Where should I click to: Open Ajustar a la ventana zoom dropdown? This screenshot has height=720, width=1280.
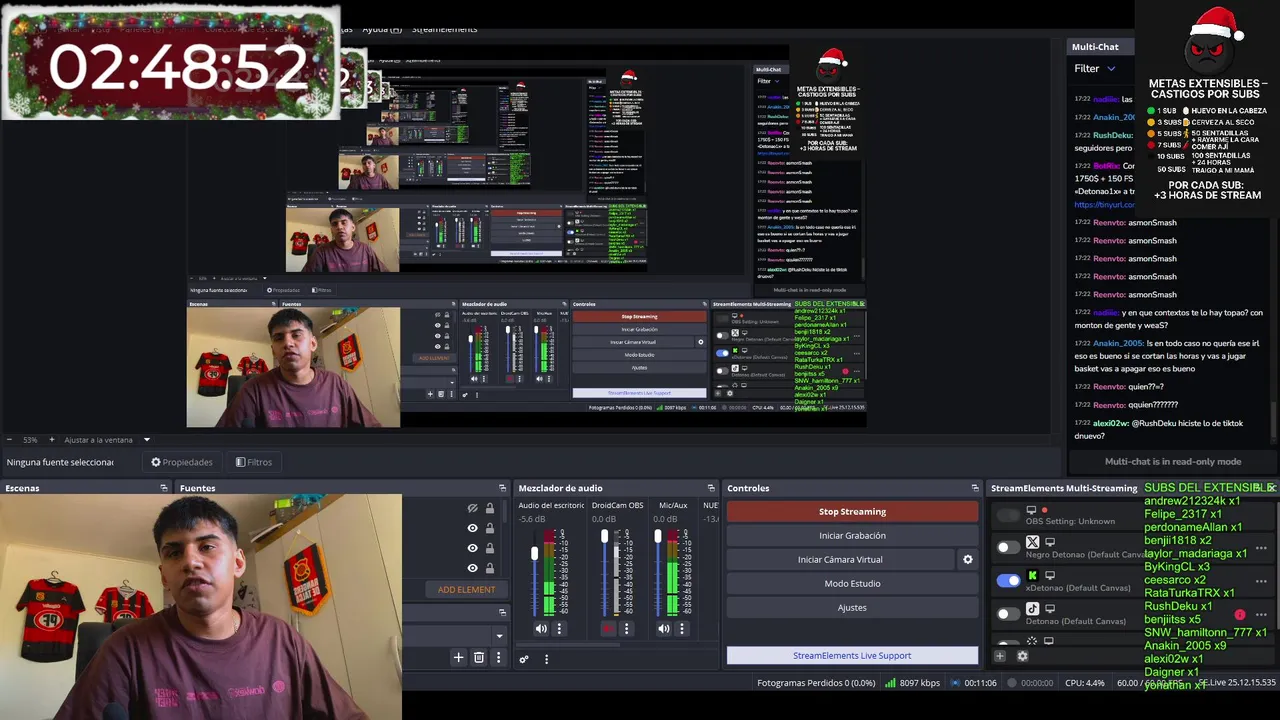click(146, 440)
